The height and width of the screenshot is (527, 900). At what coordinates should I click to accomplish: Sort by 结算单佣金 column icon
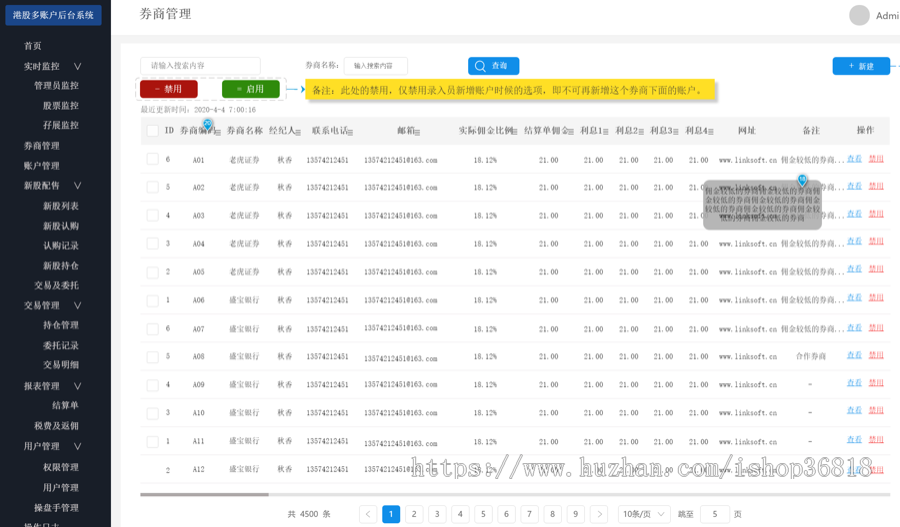(x=571, y=133)
